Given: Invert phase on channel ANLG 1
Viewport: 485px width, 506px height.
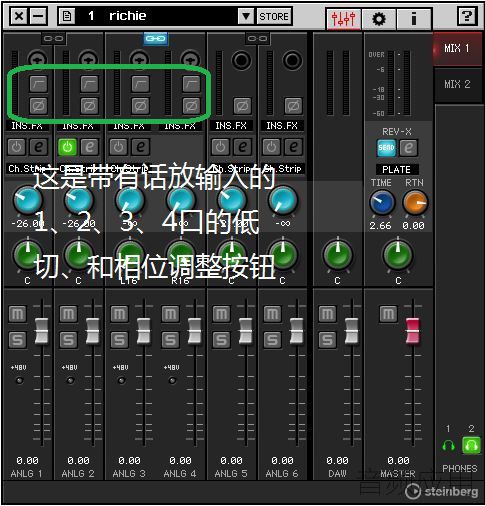Looking at the screenshot, I should coord(38,106).
